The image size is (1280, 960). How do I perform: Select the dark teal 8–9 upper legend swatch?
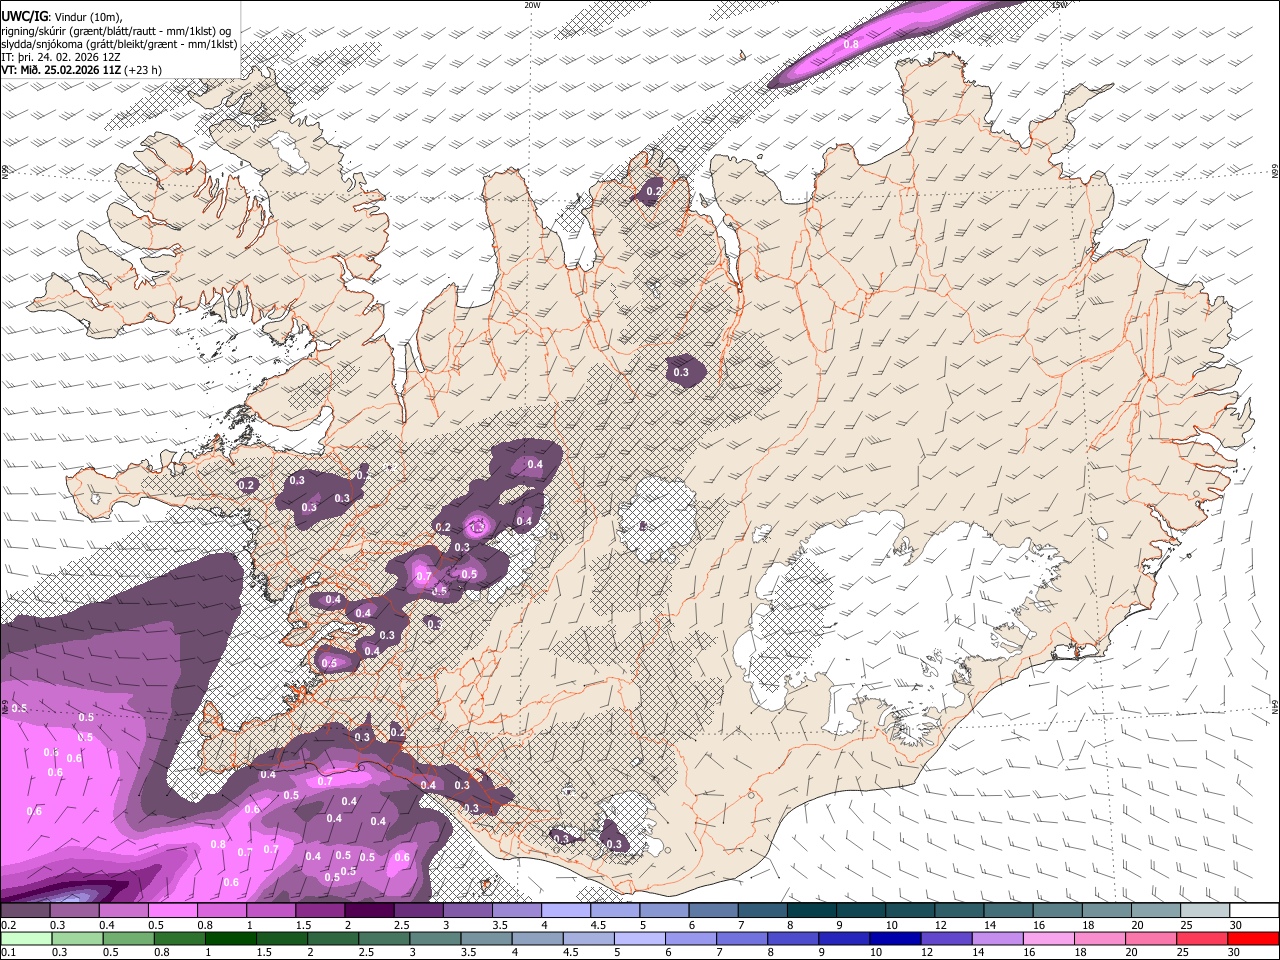pos(811,910)
